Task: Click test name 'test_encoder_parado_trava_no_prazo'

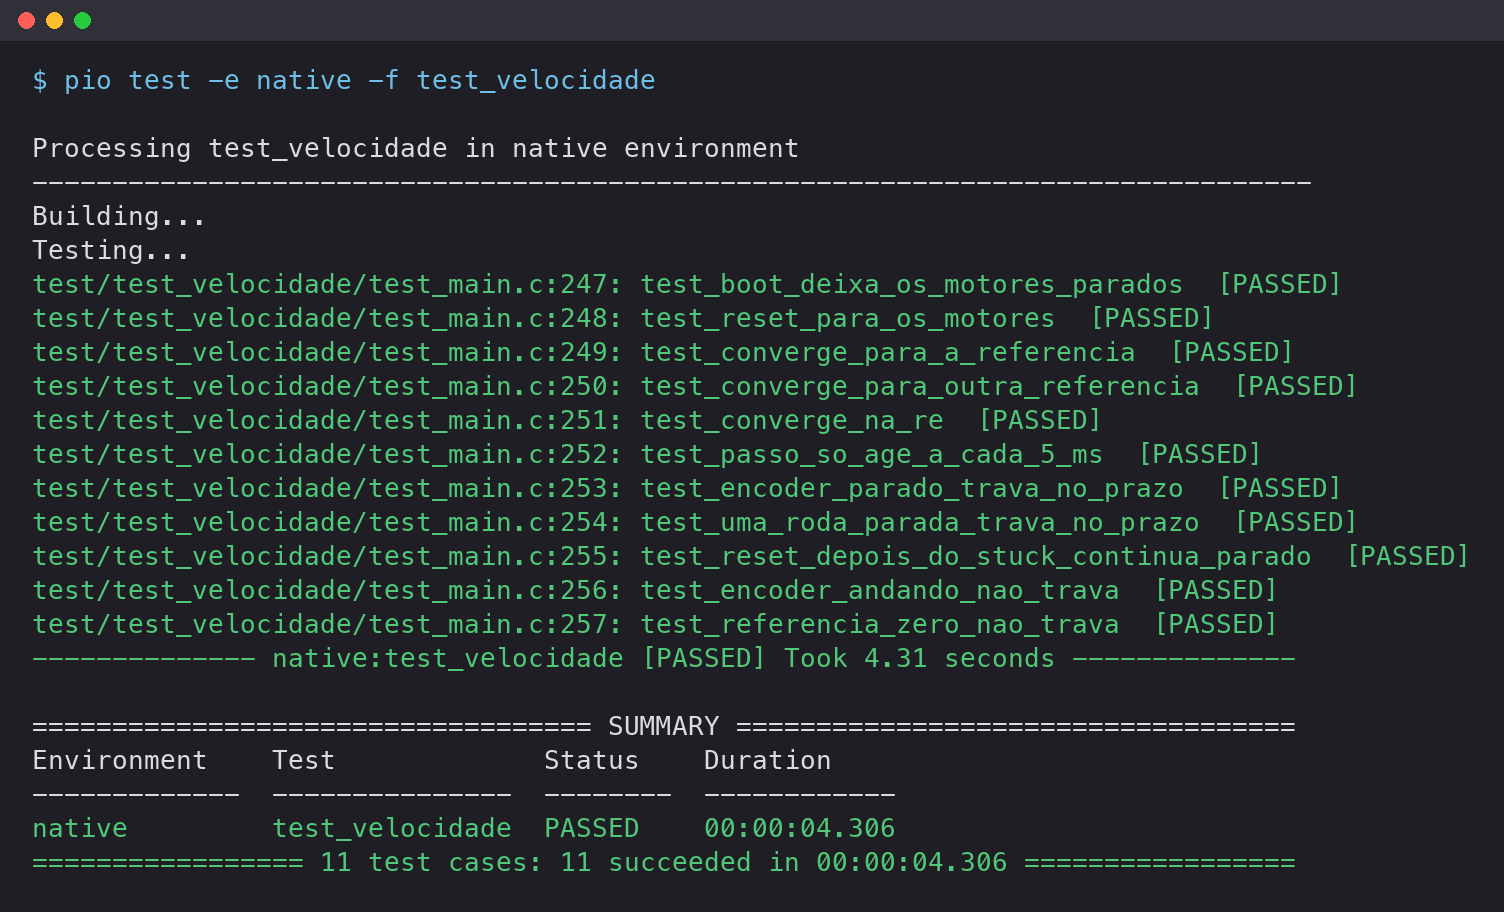Action: click(912, 488)
